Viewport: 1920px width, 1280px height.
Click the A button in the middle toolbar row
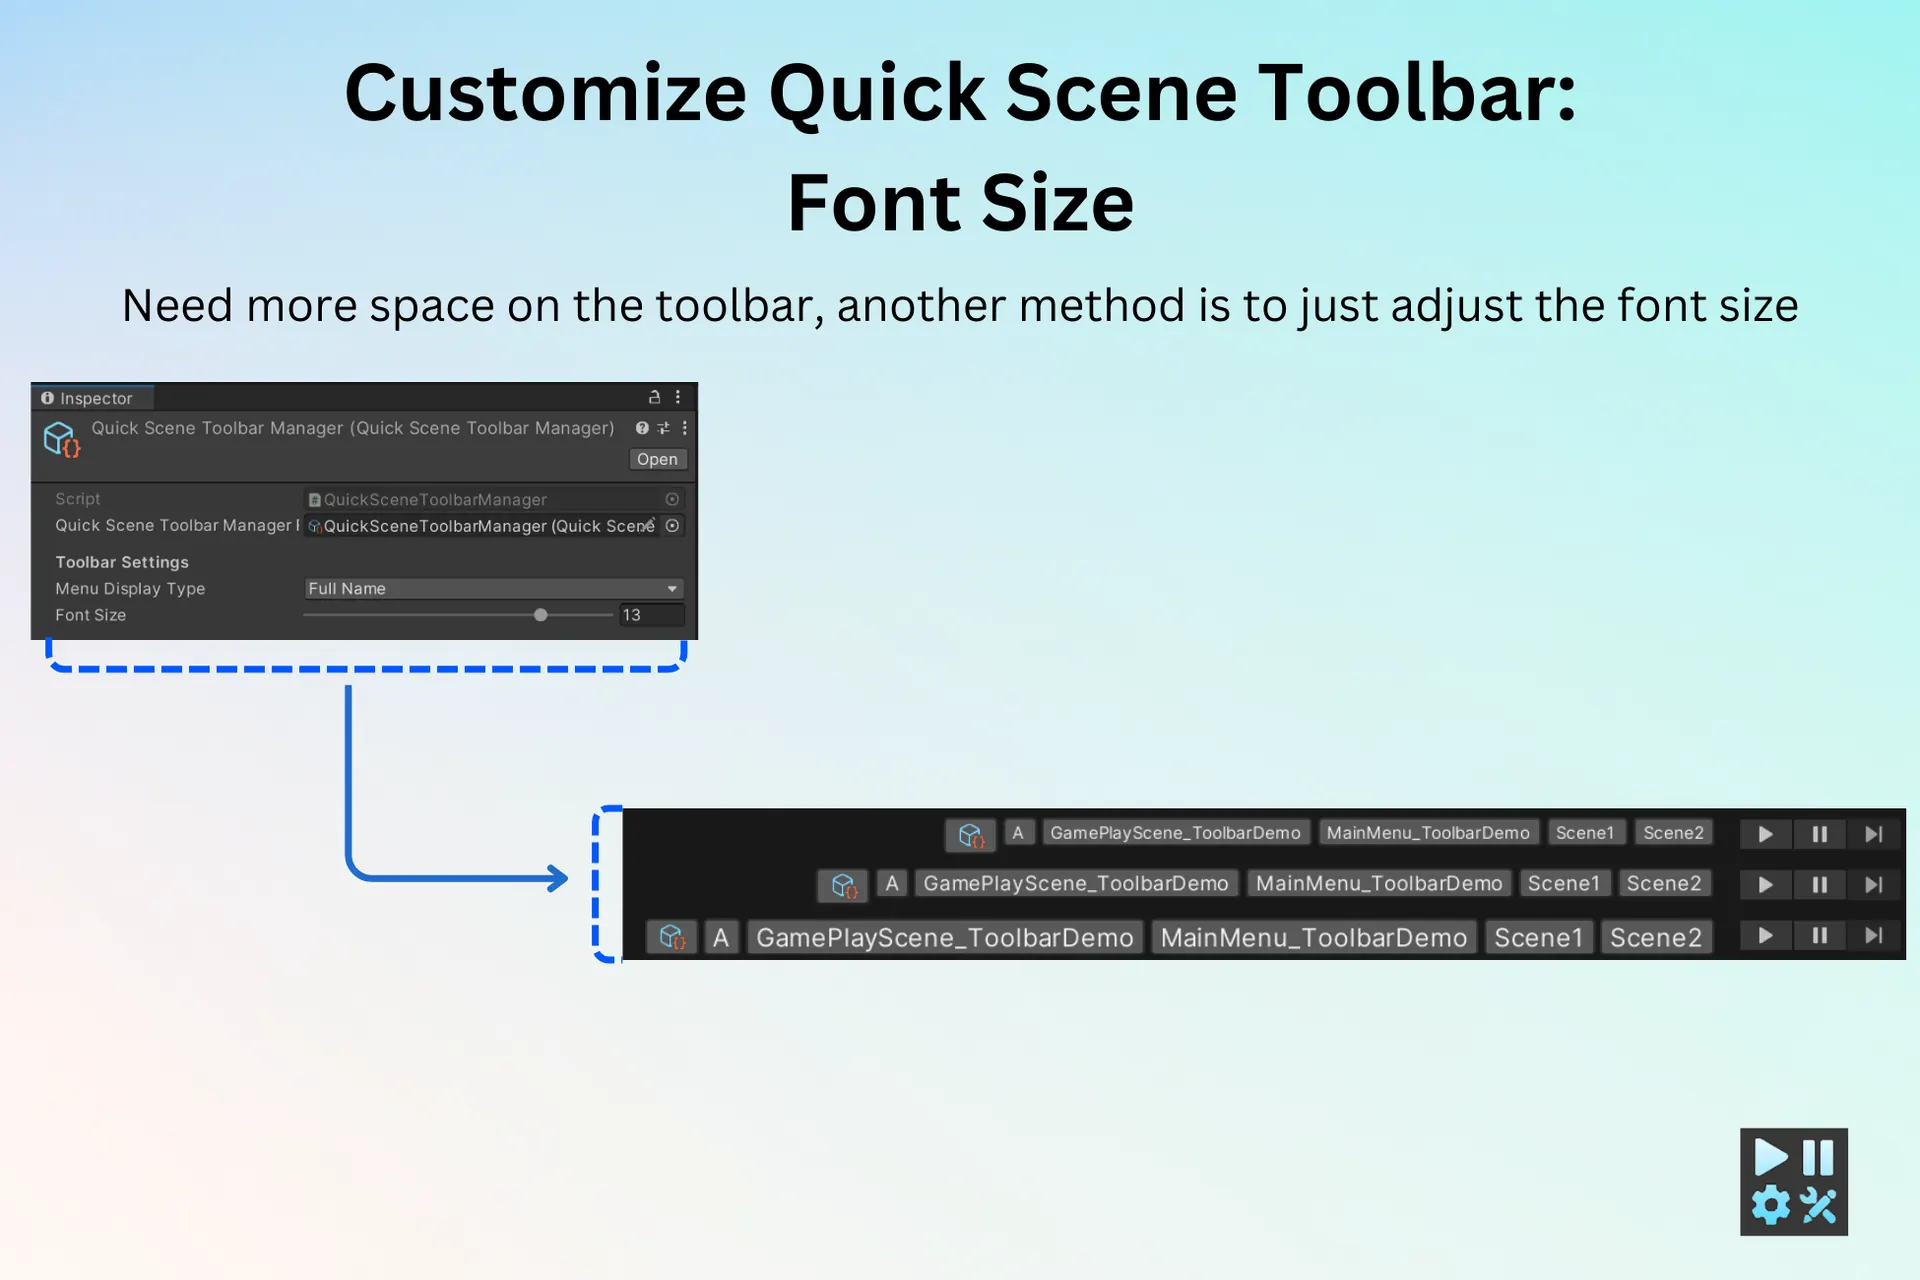pos(892,884)
